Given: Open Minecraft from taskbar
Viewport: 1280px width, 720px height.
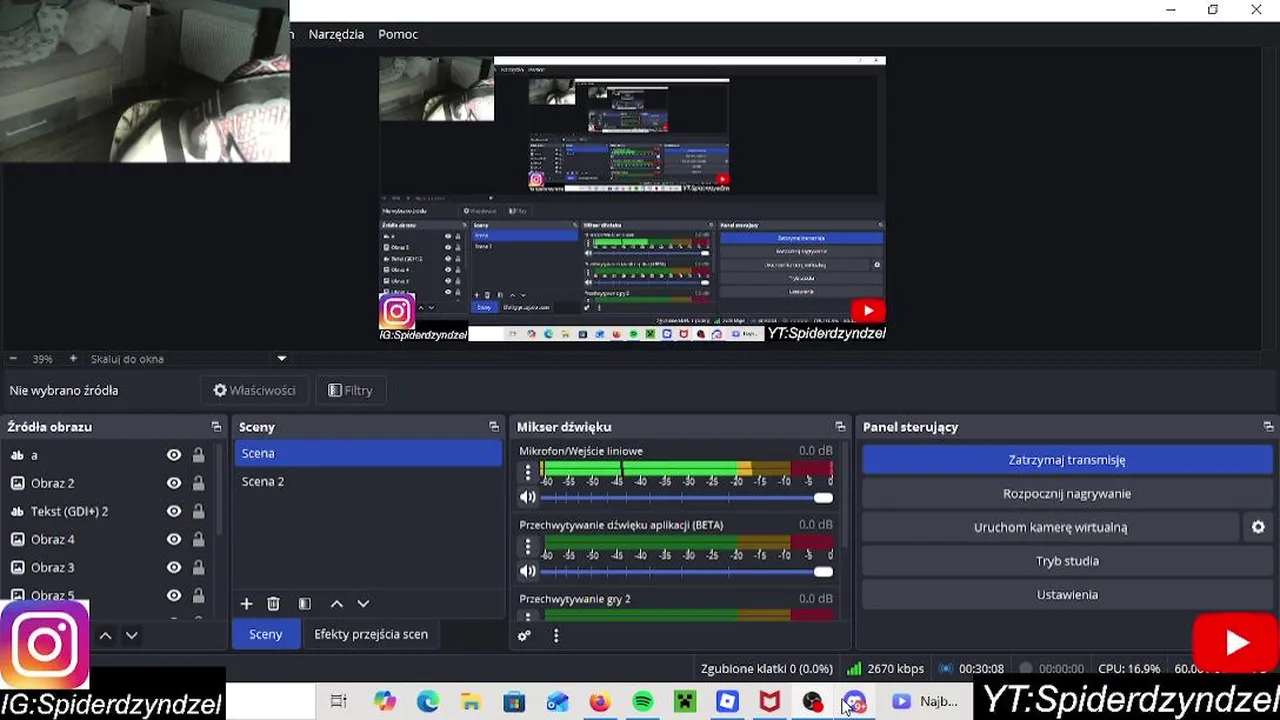Looking at the screenshot, I should coord(685,702).
